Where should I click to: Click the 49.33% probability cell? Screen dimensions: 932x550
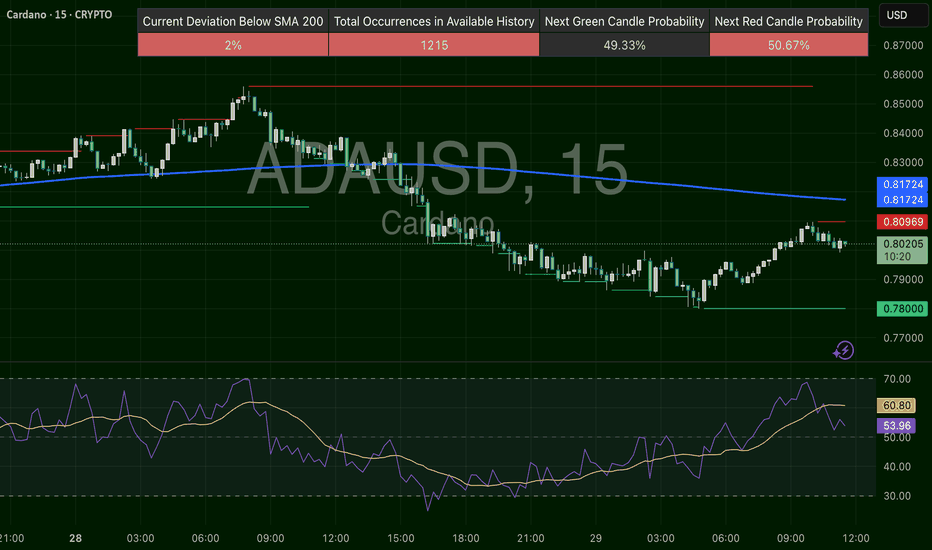[624, 45]
